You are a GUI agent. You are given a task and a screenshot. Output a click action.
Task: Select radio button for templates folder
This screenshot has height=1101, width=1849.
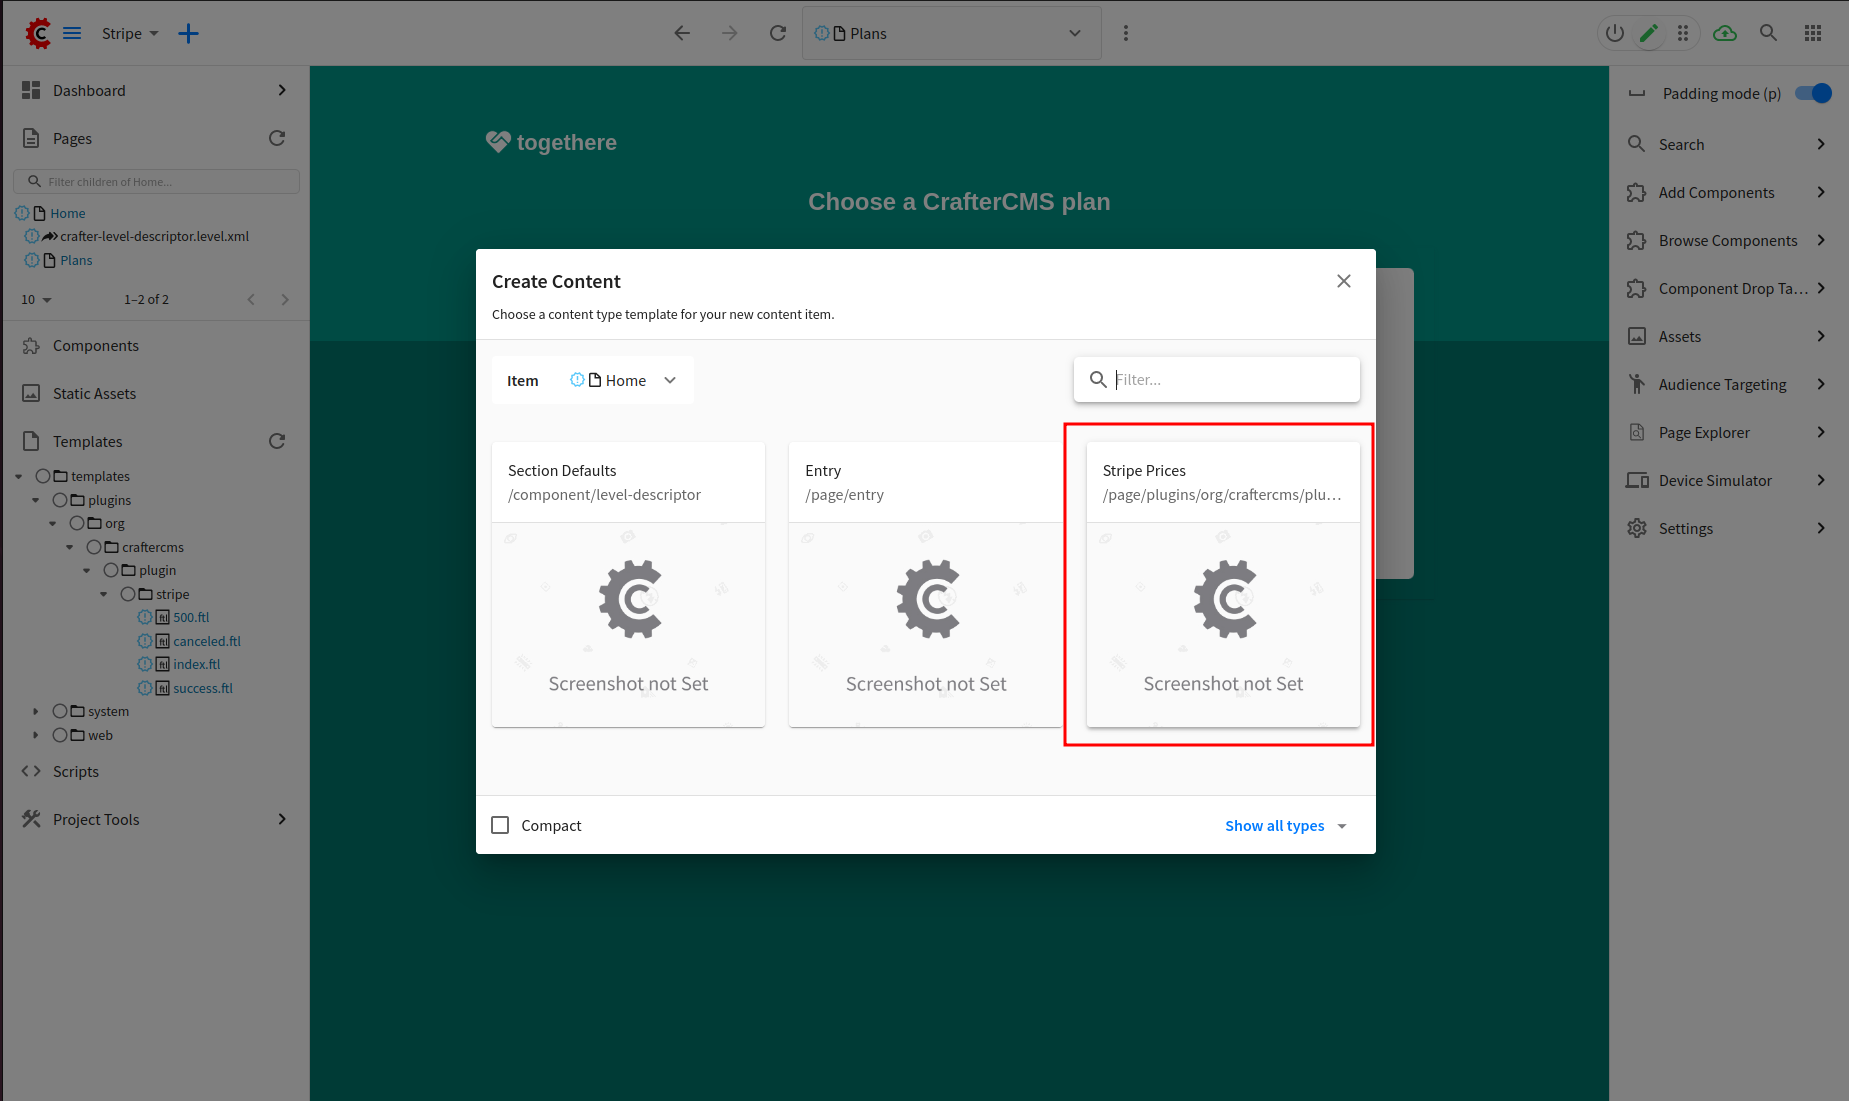coord(43,476)
